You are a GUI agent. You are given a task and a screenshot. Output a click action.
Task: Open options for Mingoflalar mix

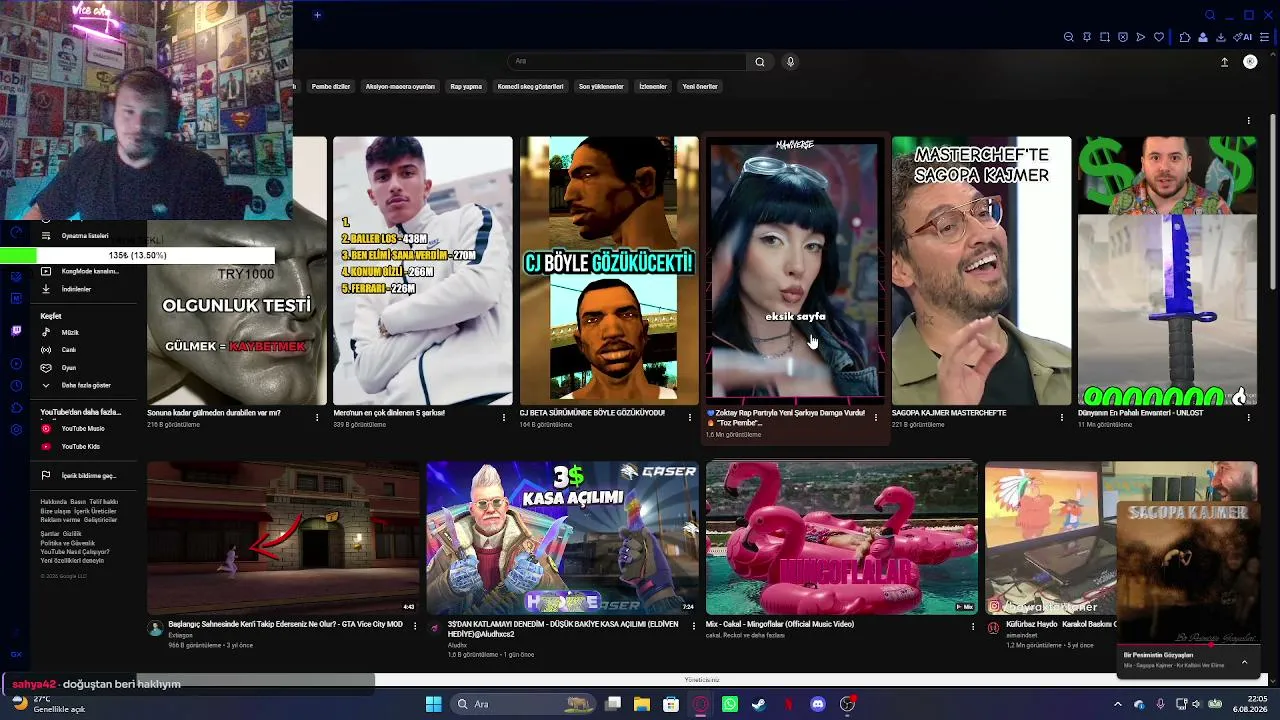(973, 627)
